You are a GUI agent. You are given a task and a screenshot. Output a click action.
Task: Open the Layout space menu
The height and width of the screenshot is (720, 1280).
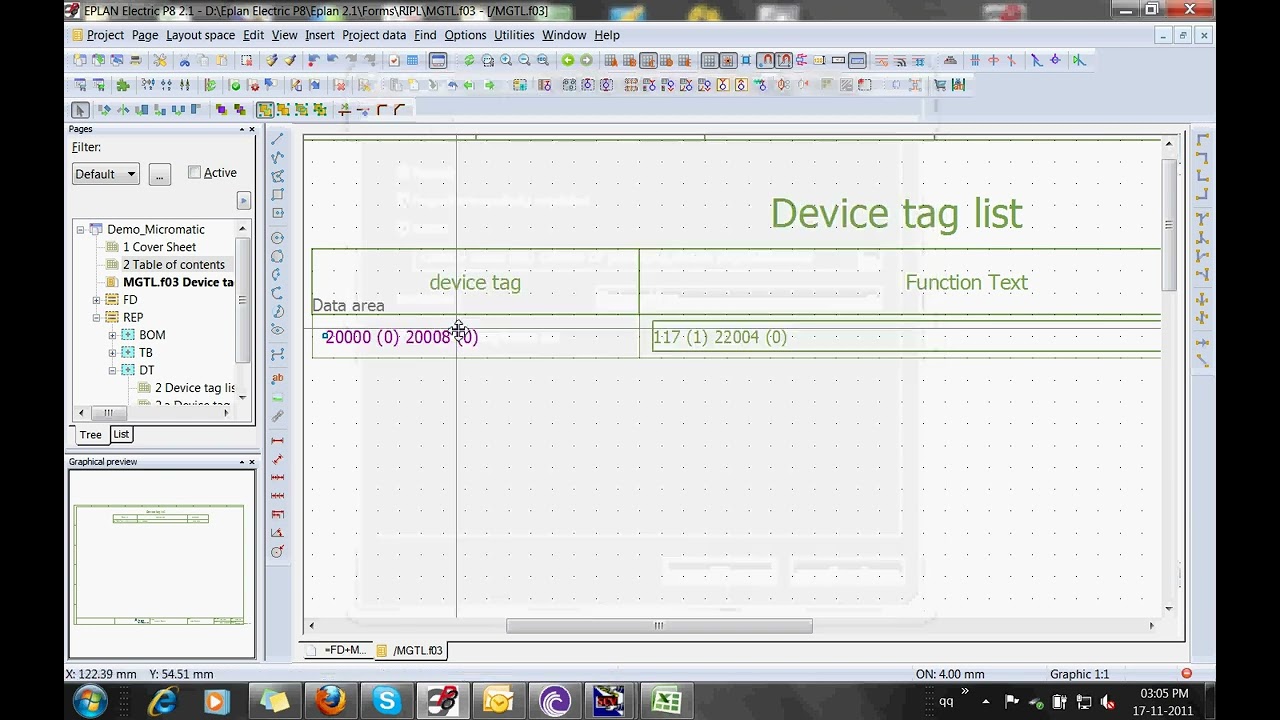(200, 35)
